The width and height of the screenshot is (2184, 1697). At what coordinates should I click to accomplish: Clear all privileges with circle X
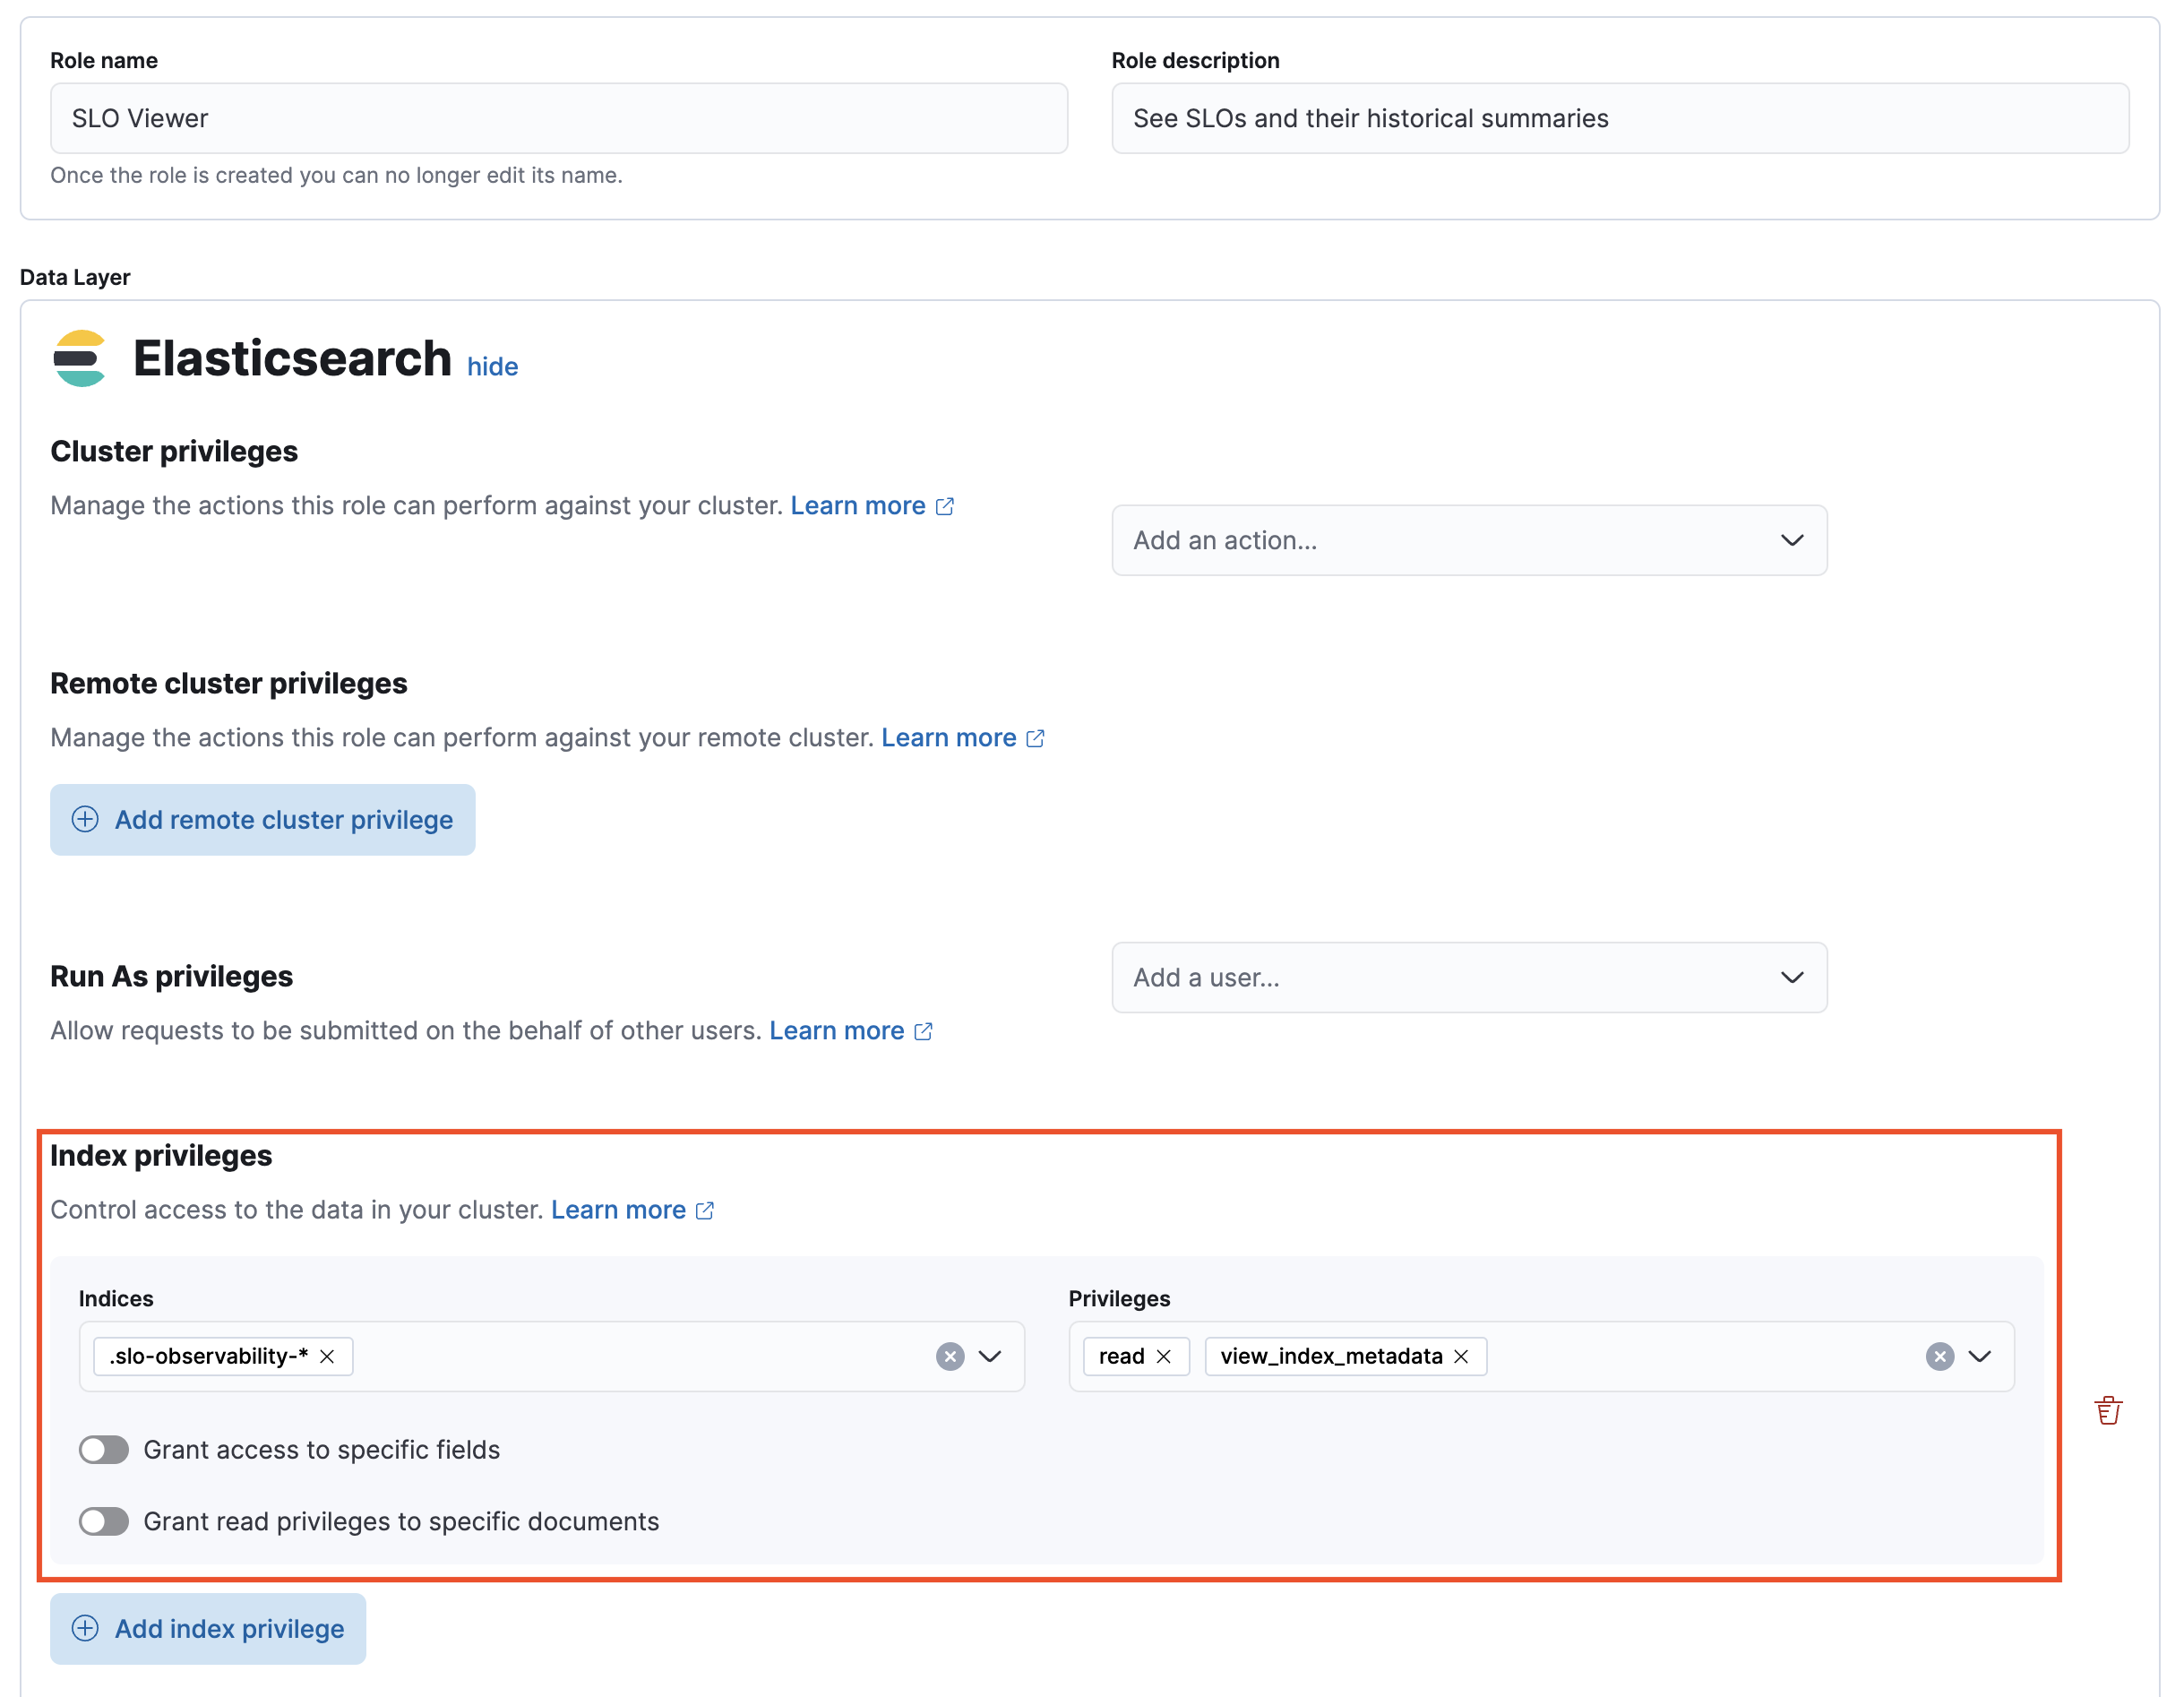tap(1939, 1356)
